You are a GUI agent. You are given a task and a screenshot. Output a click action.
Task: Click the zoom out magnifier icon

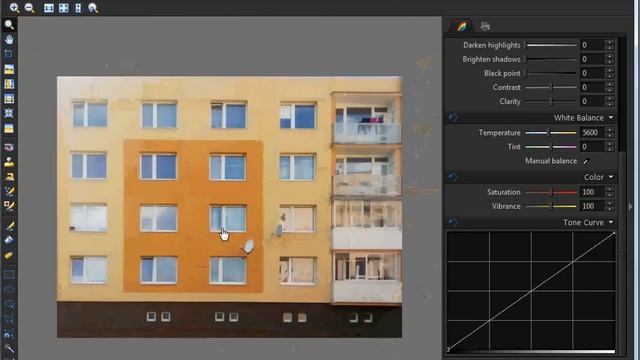[x=29, y=8]
